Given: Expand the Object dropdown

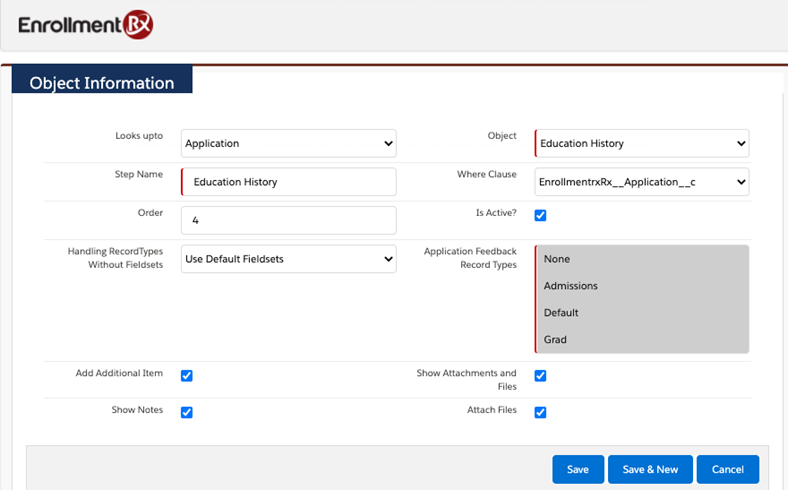Looking at the screenshot, I should (x=642, y=143).
